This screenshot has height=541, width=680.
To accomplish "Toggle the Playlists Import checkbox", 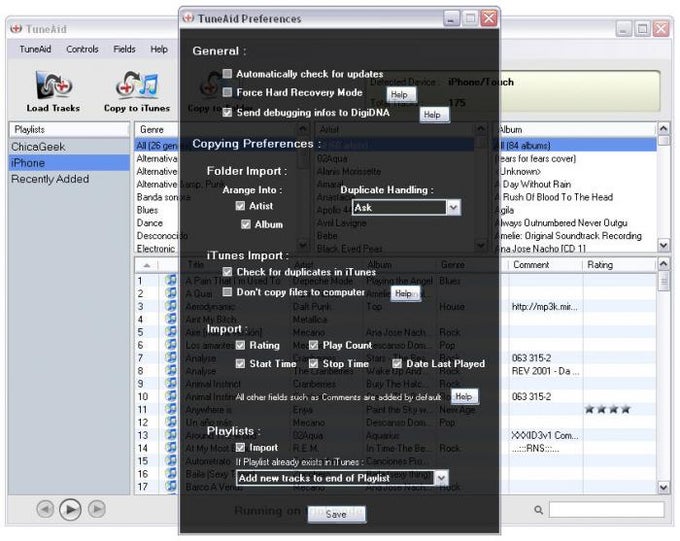I will click(x=240, y=447).
